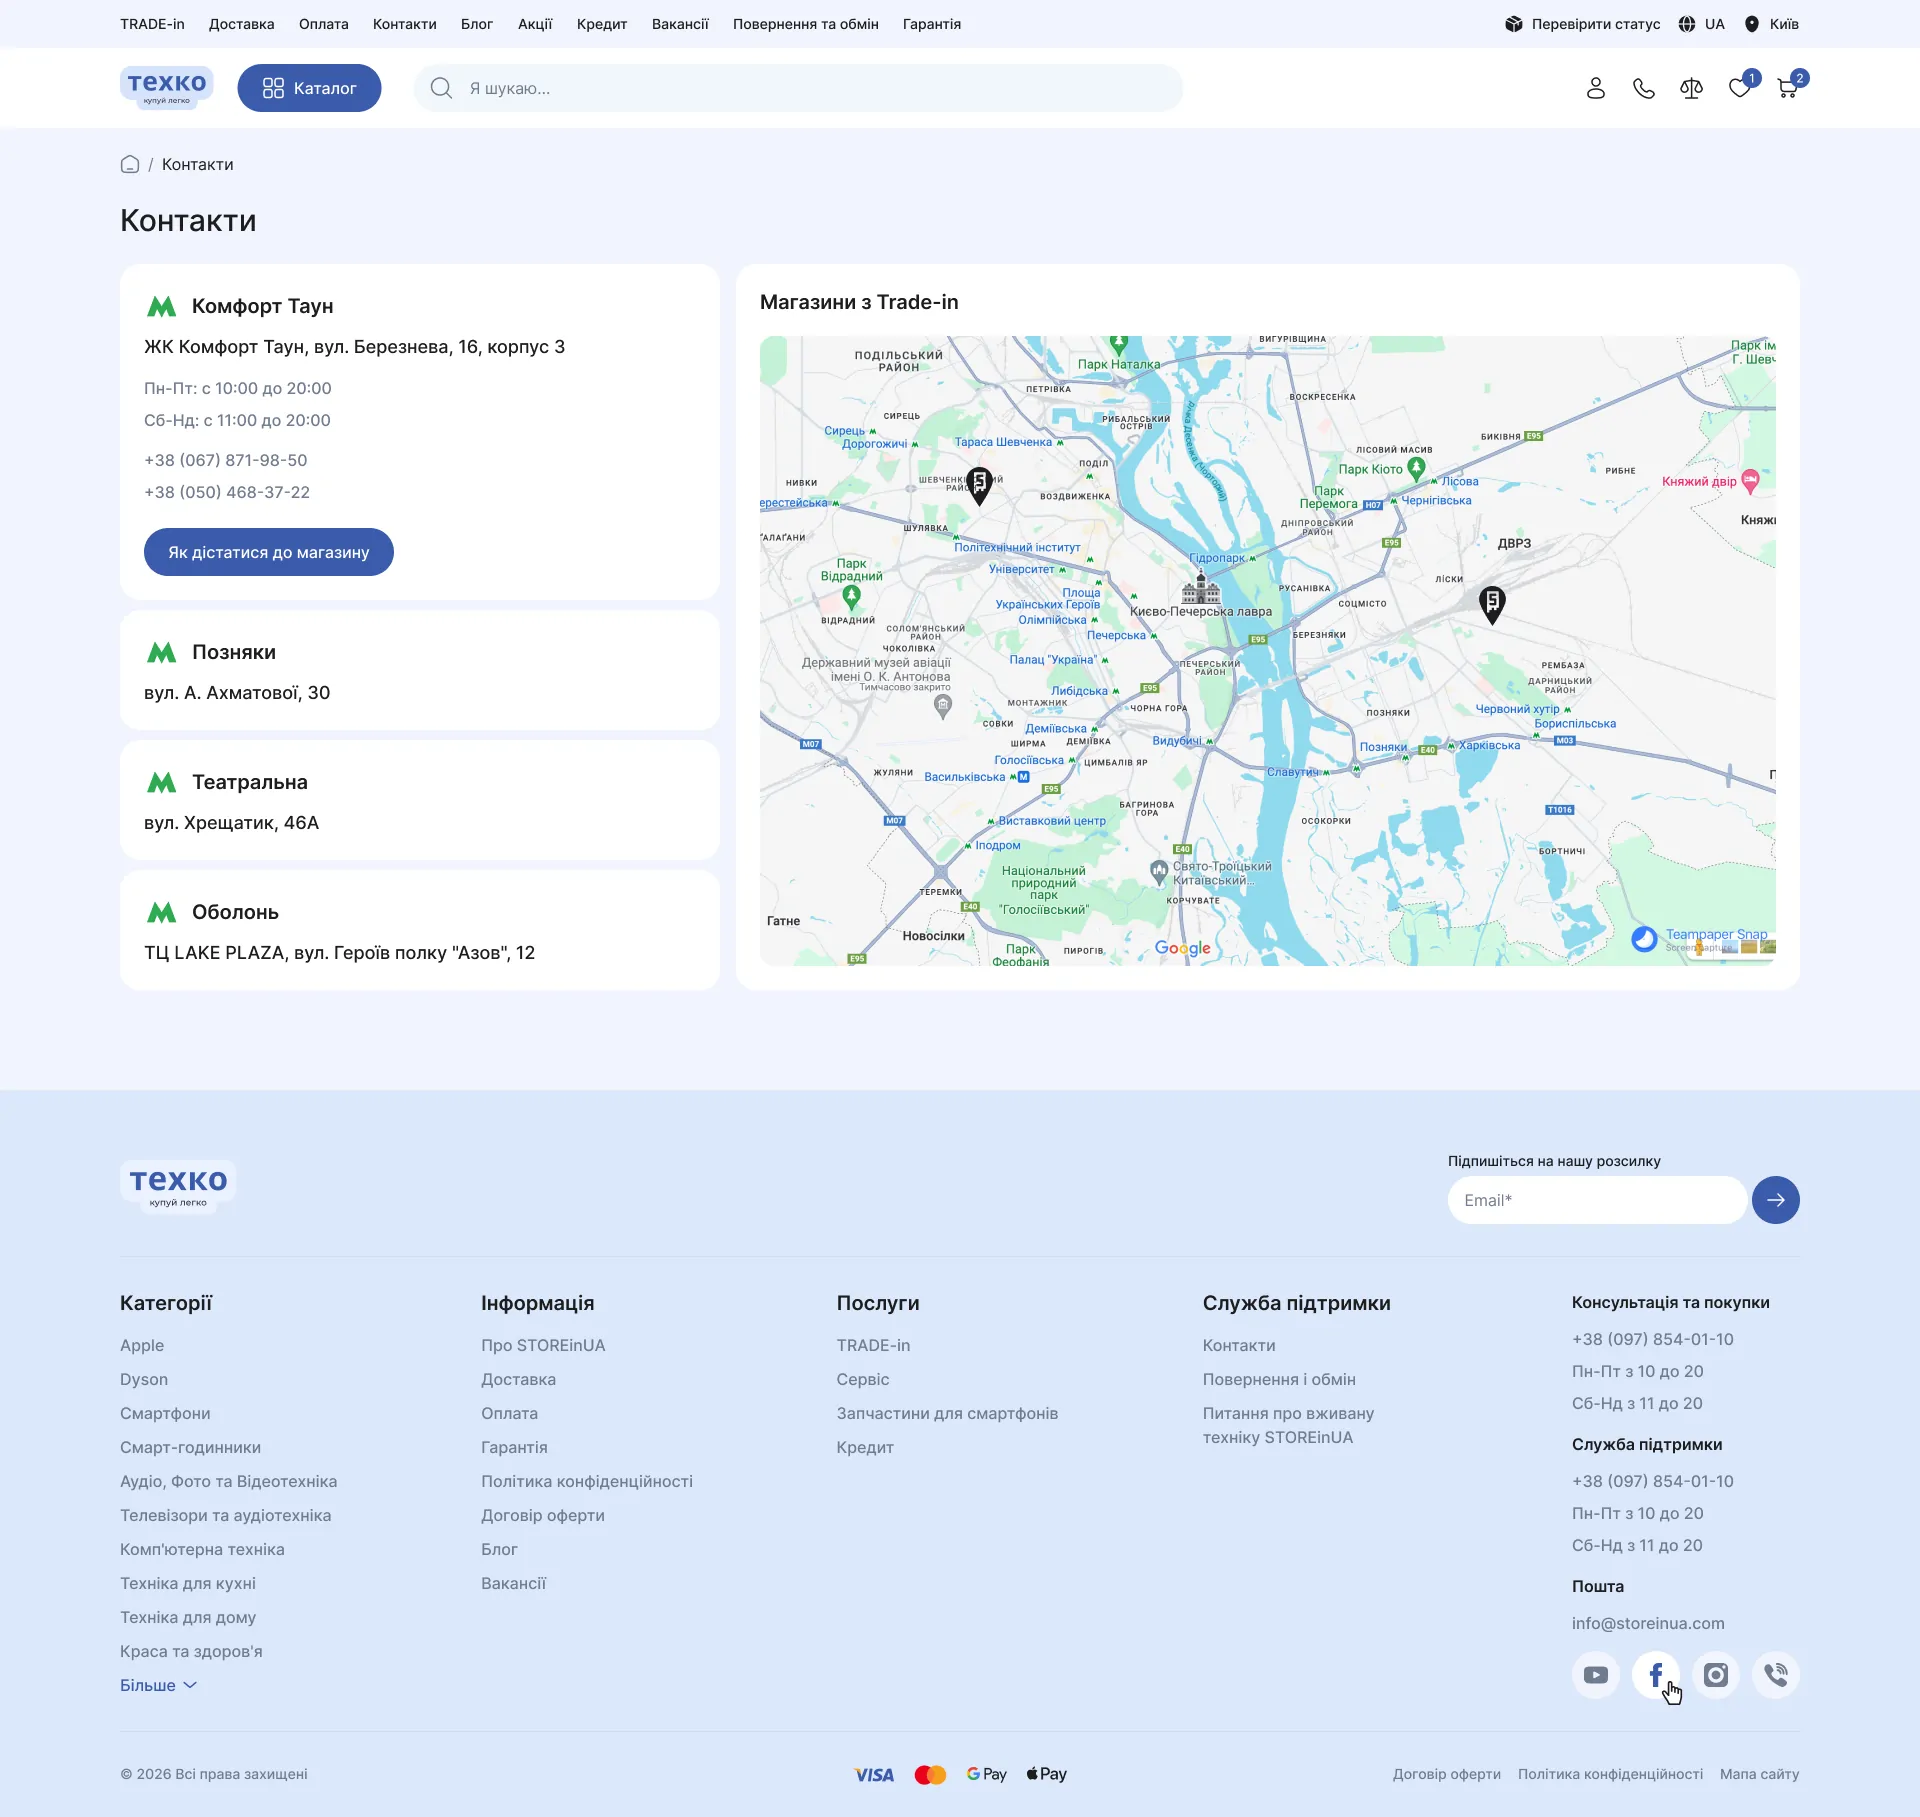The height and width of the screenshot is (1817, 1920).
Task: Submit the newsletter arrow button
Action: coord(1776,1200)
